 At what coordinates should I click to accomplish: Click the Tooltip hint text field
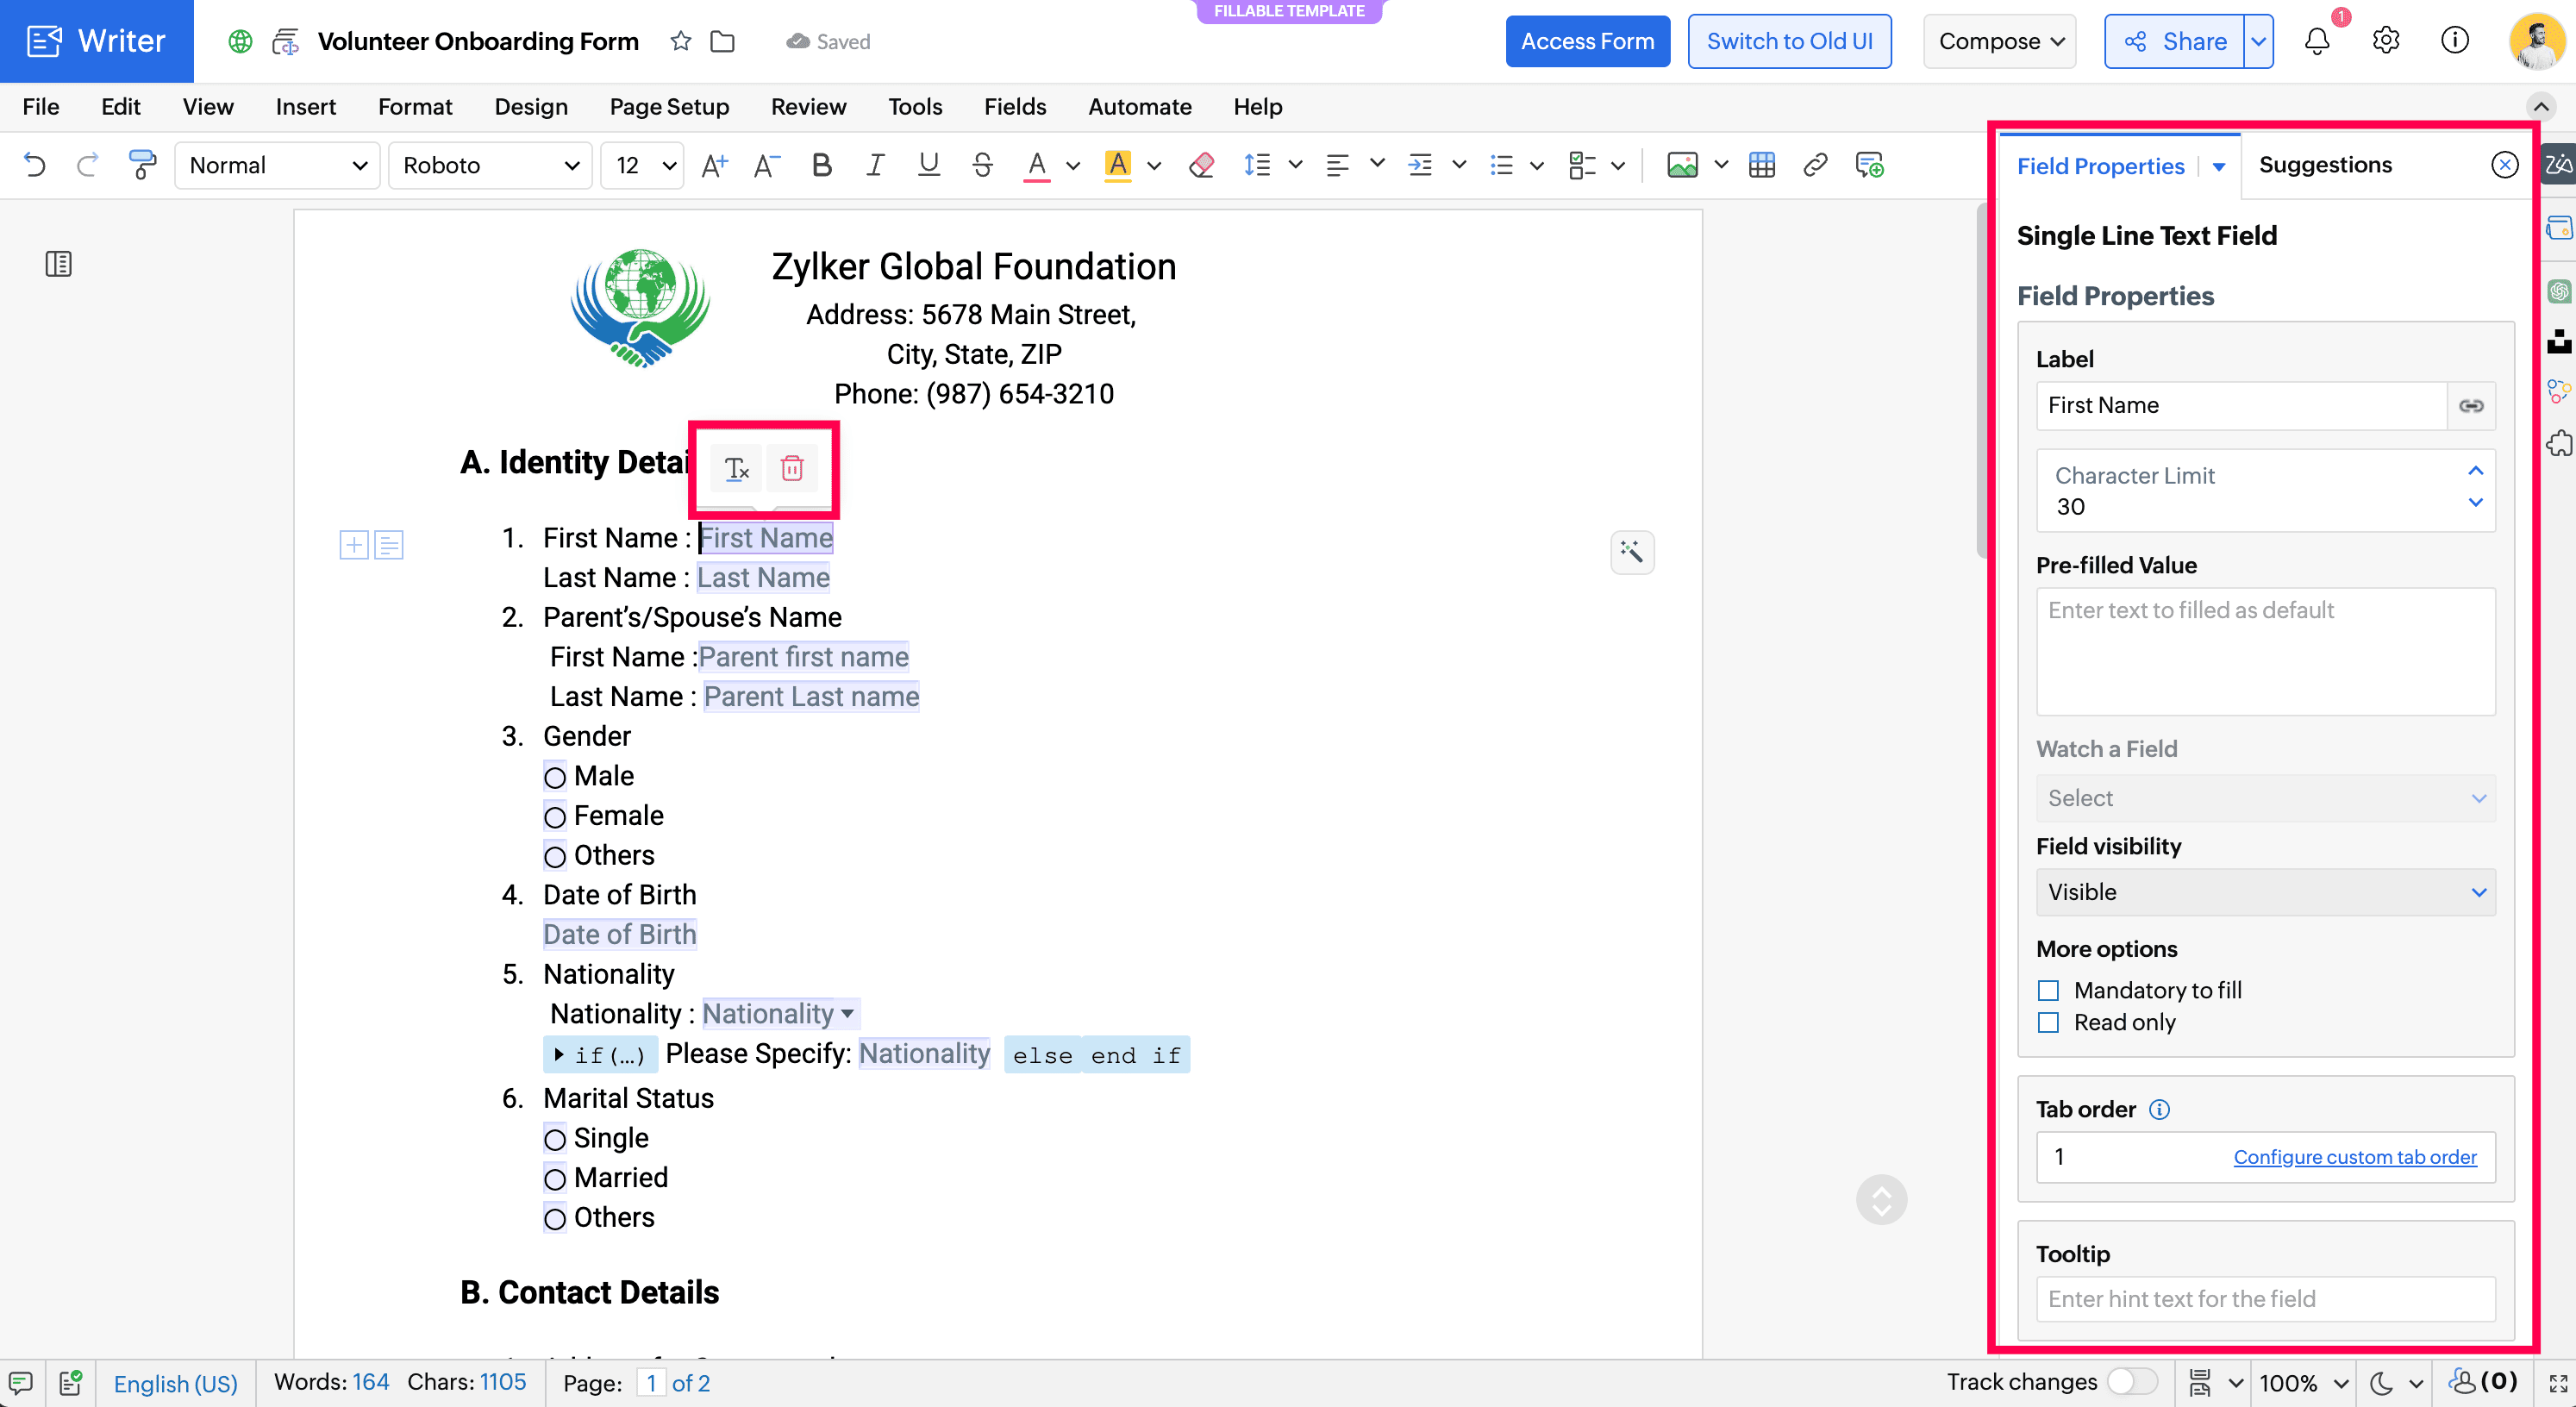[2265, 1299]
